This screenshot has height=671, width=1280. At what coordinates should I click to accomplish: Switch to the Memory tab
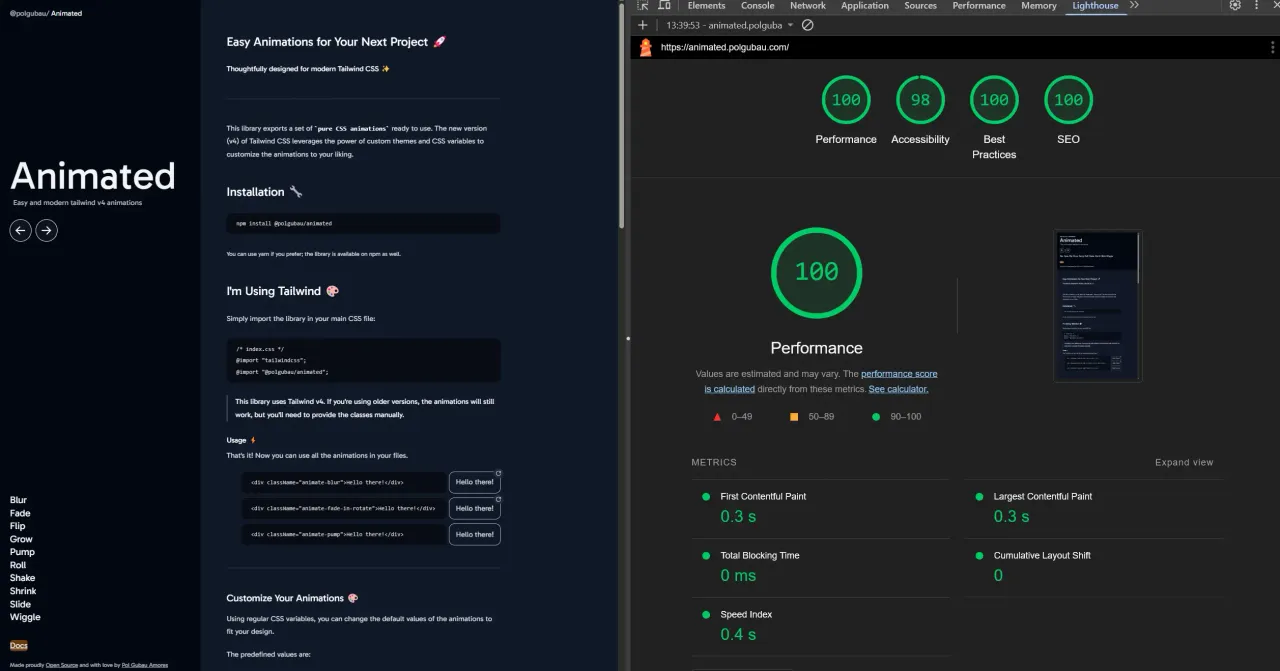point(1038,6)
